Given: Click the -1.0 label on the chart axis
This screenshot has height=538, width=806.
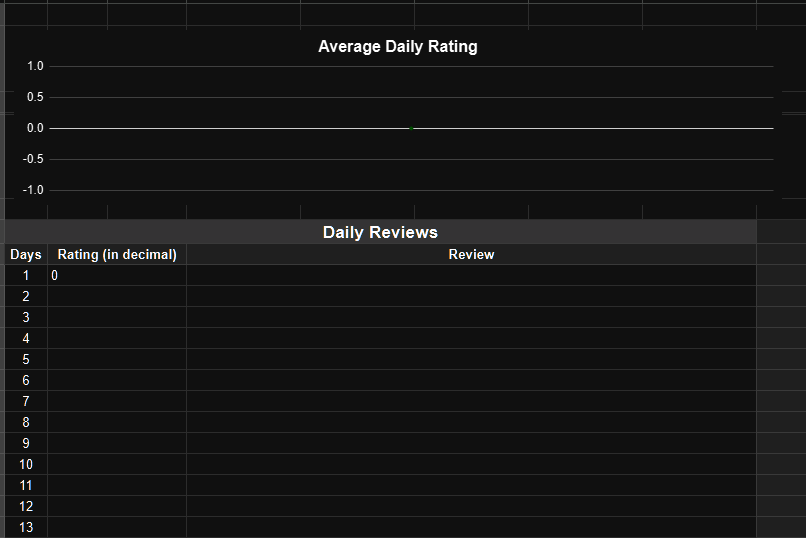Looking at the screenshot, I should pos(33,190).
